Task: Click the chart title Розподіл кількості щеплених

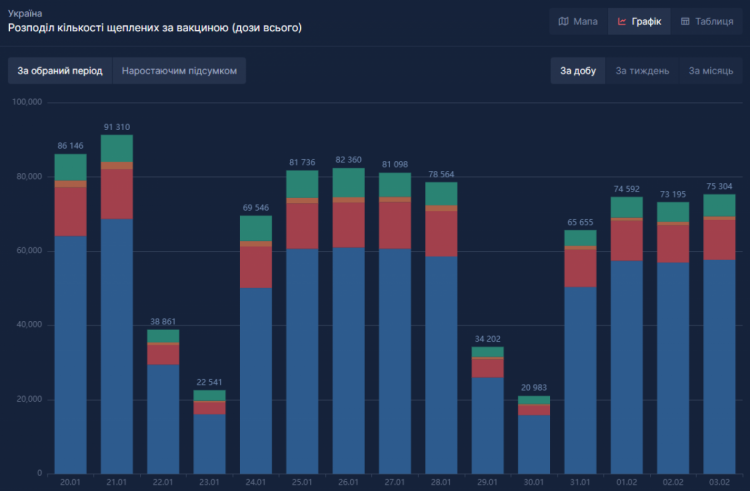Action: (x=155, y=28)
